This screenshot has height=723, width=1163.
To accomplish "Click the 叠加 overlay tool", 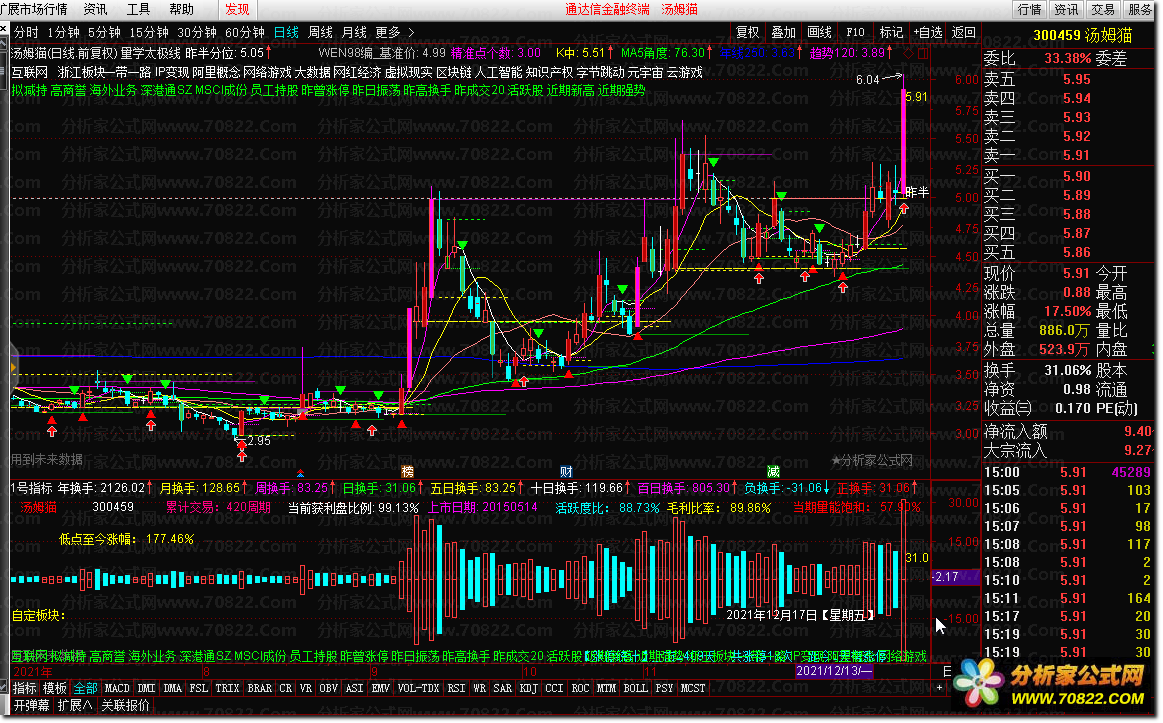I will (x=783, y=32).
